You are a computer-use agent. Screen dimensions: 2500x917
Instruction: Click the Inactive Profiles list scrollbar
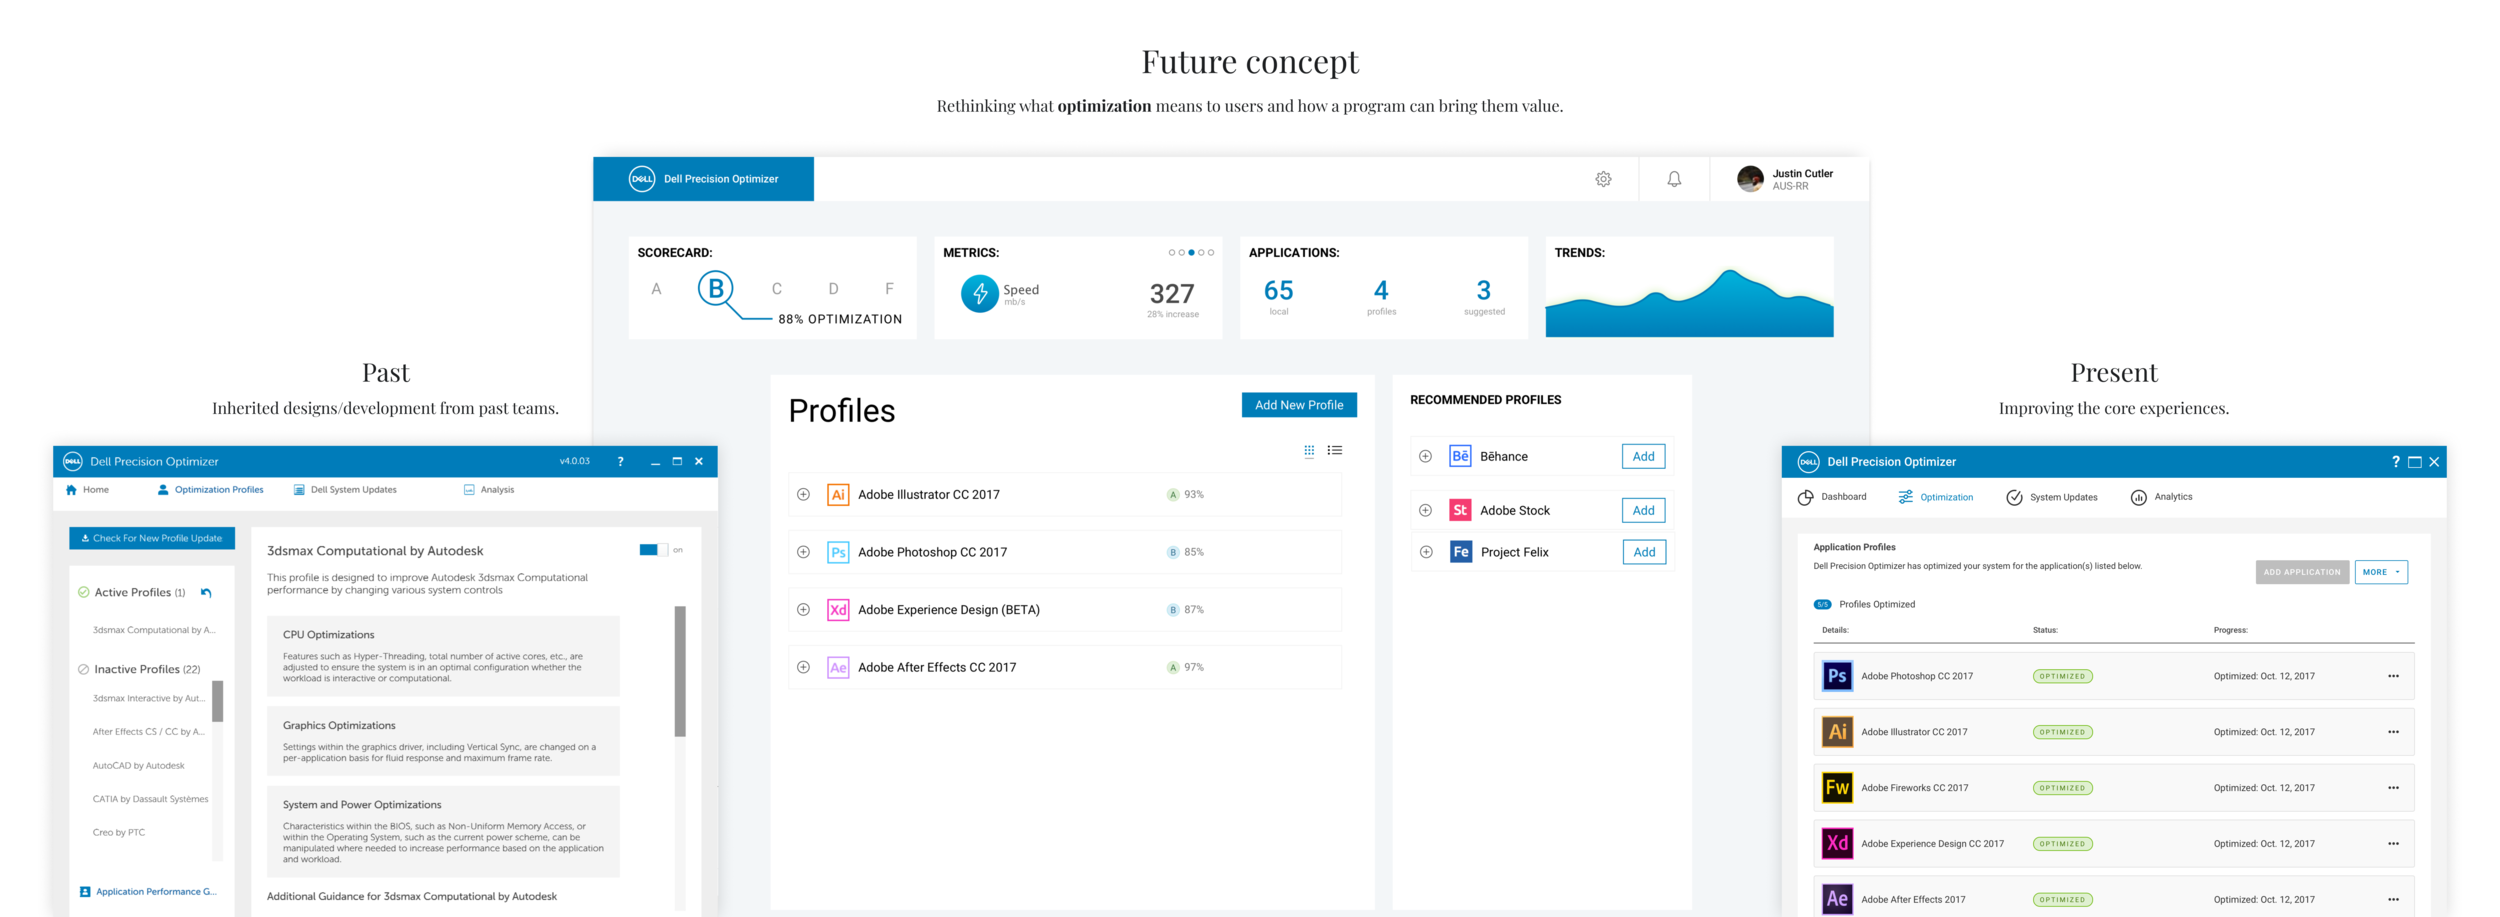click(217, 701)
